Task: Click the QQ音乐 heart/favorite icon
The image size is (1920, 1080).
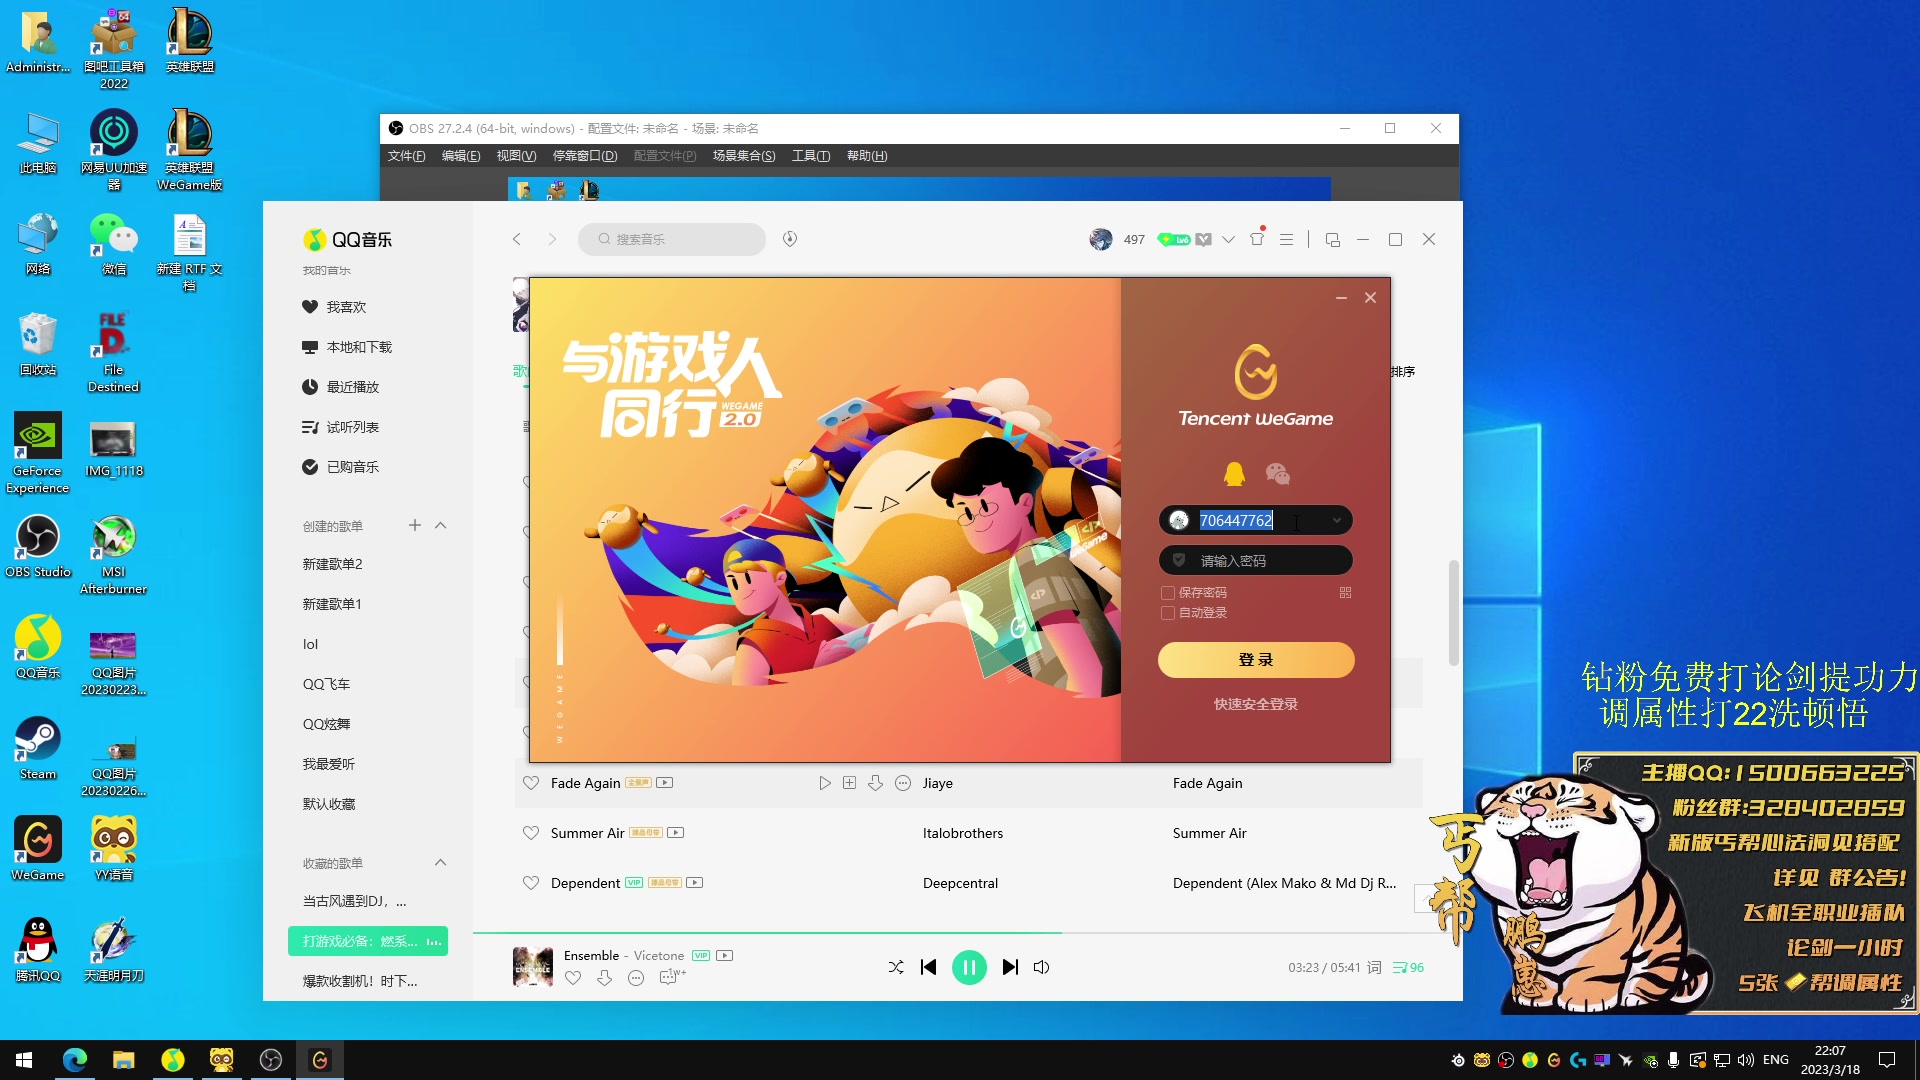Action: coord(572,978)
